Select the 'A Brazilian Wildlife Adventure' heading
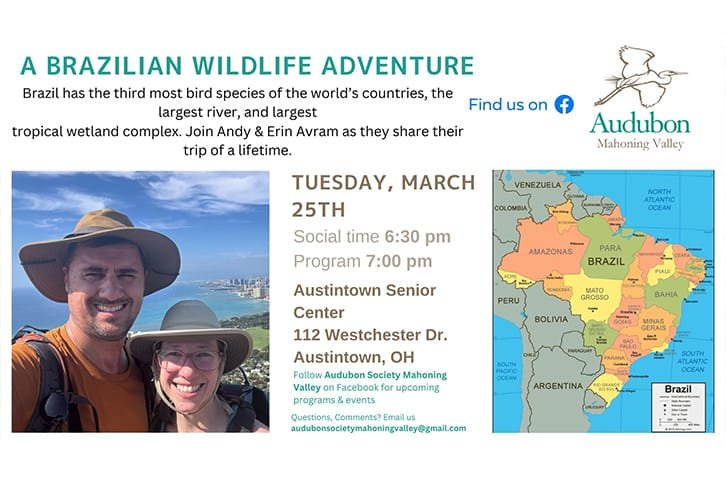Screen dimensions: 726x484 point(247,65)
